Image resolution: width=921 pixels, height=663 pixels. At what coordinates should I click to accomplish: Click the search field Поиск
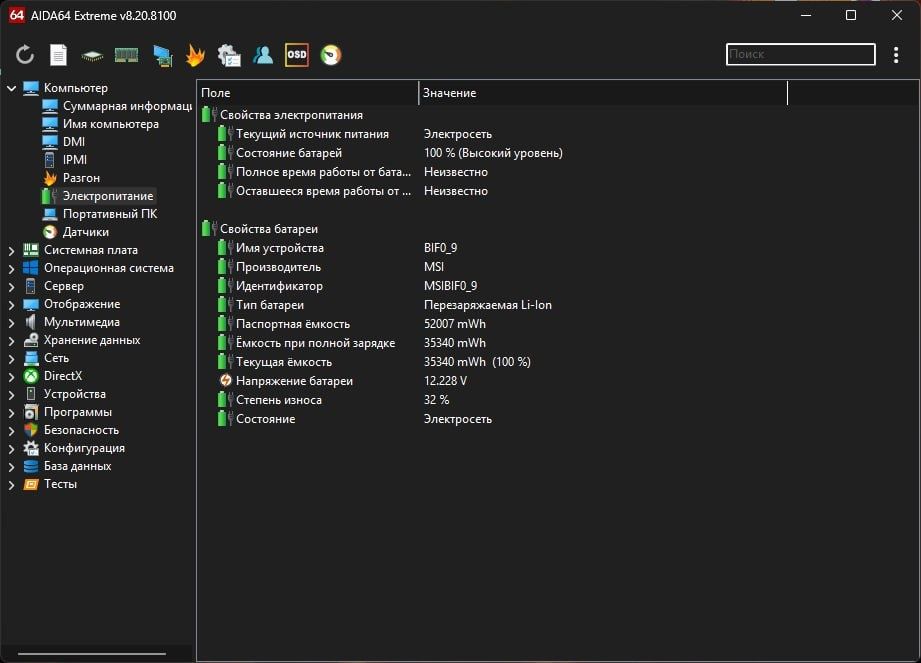pos(801,54)
